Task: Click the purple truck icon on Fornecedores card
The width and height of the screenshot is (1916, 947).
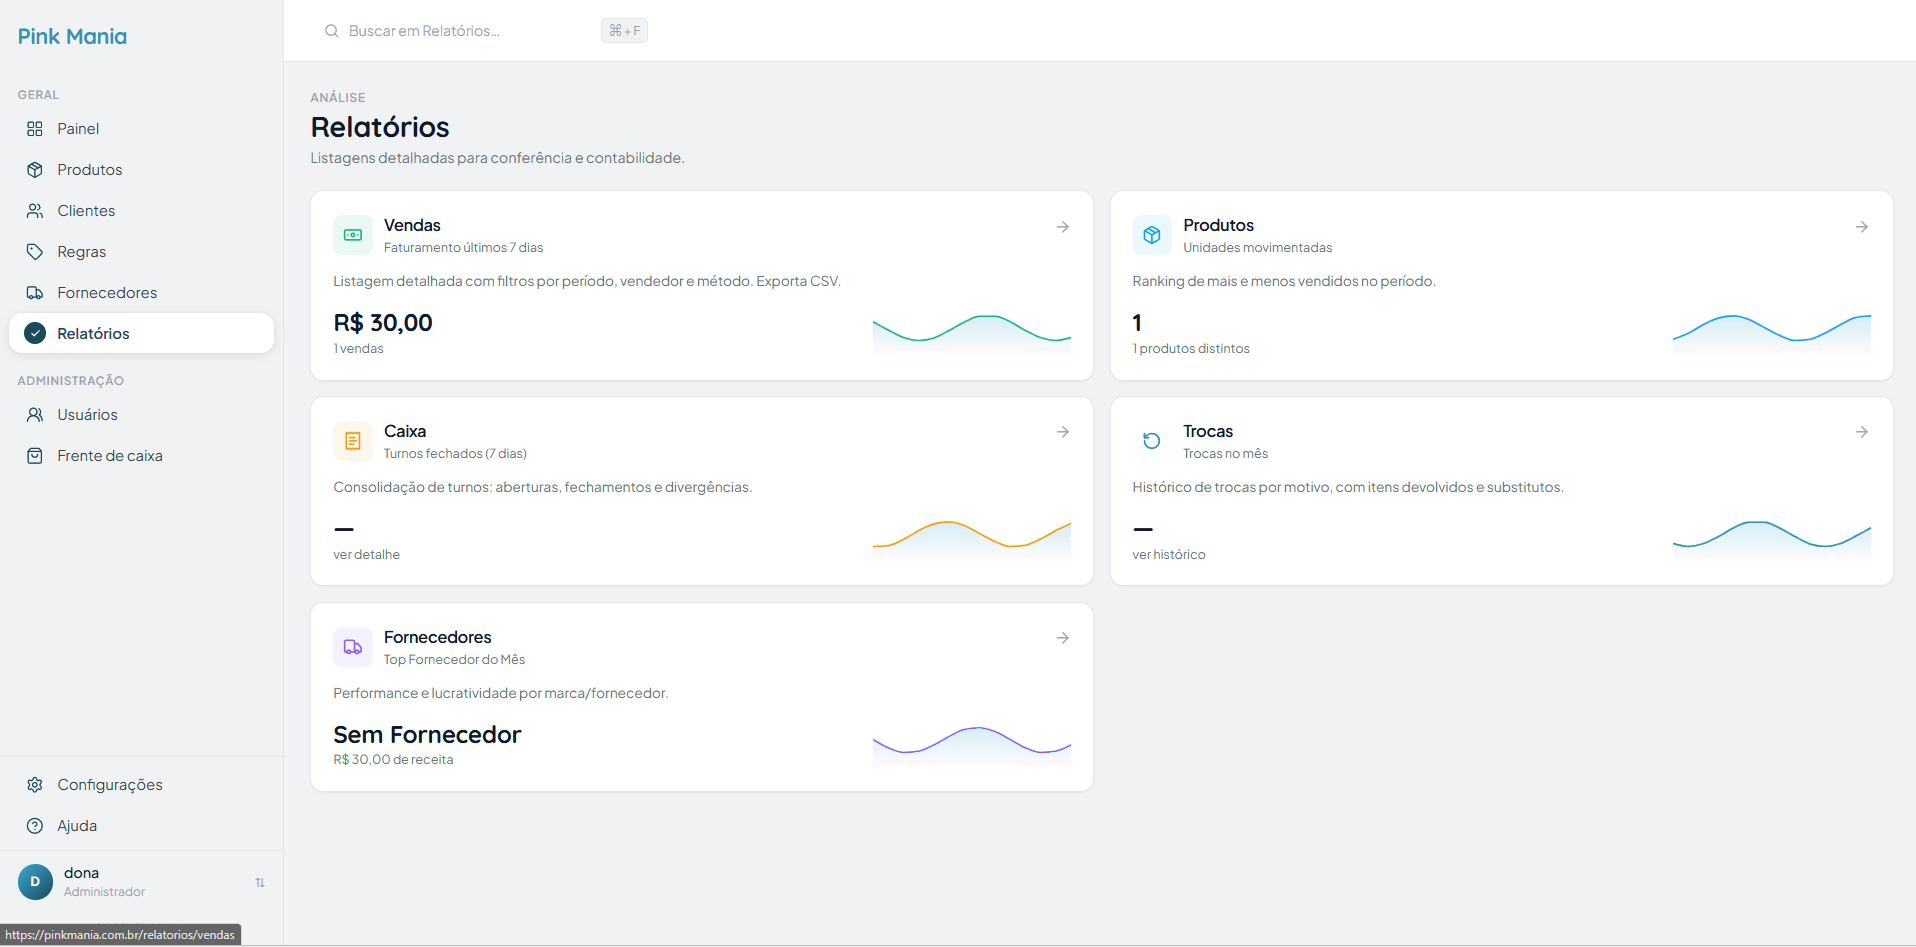Action: pyautogui.click(x=353, y=647)
